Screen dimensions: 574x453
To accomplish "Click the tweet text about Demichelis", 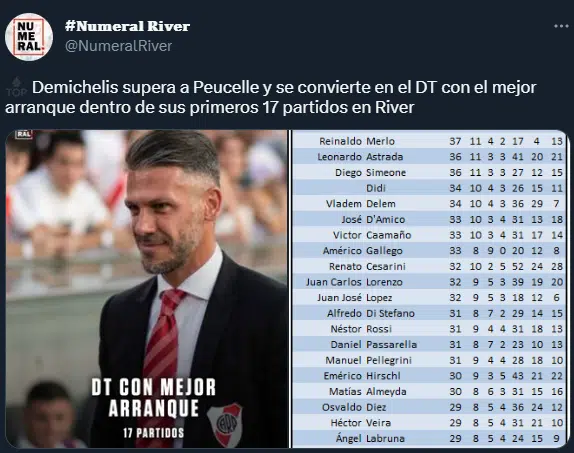I will 271,97.
